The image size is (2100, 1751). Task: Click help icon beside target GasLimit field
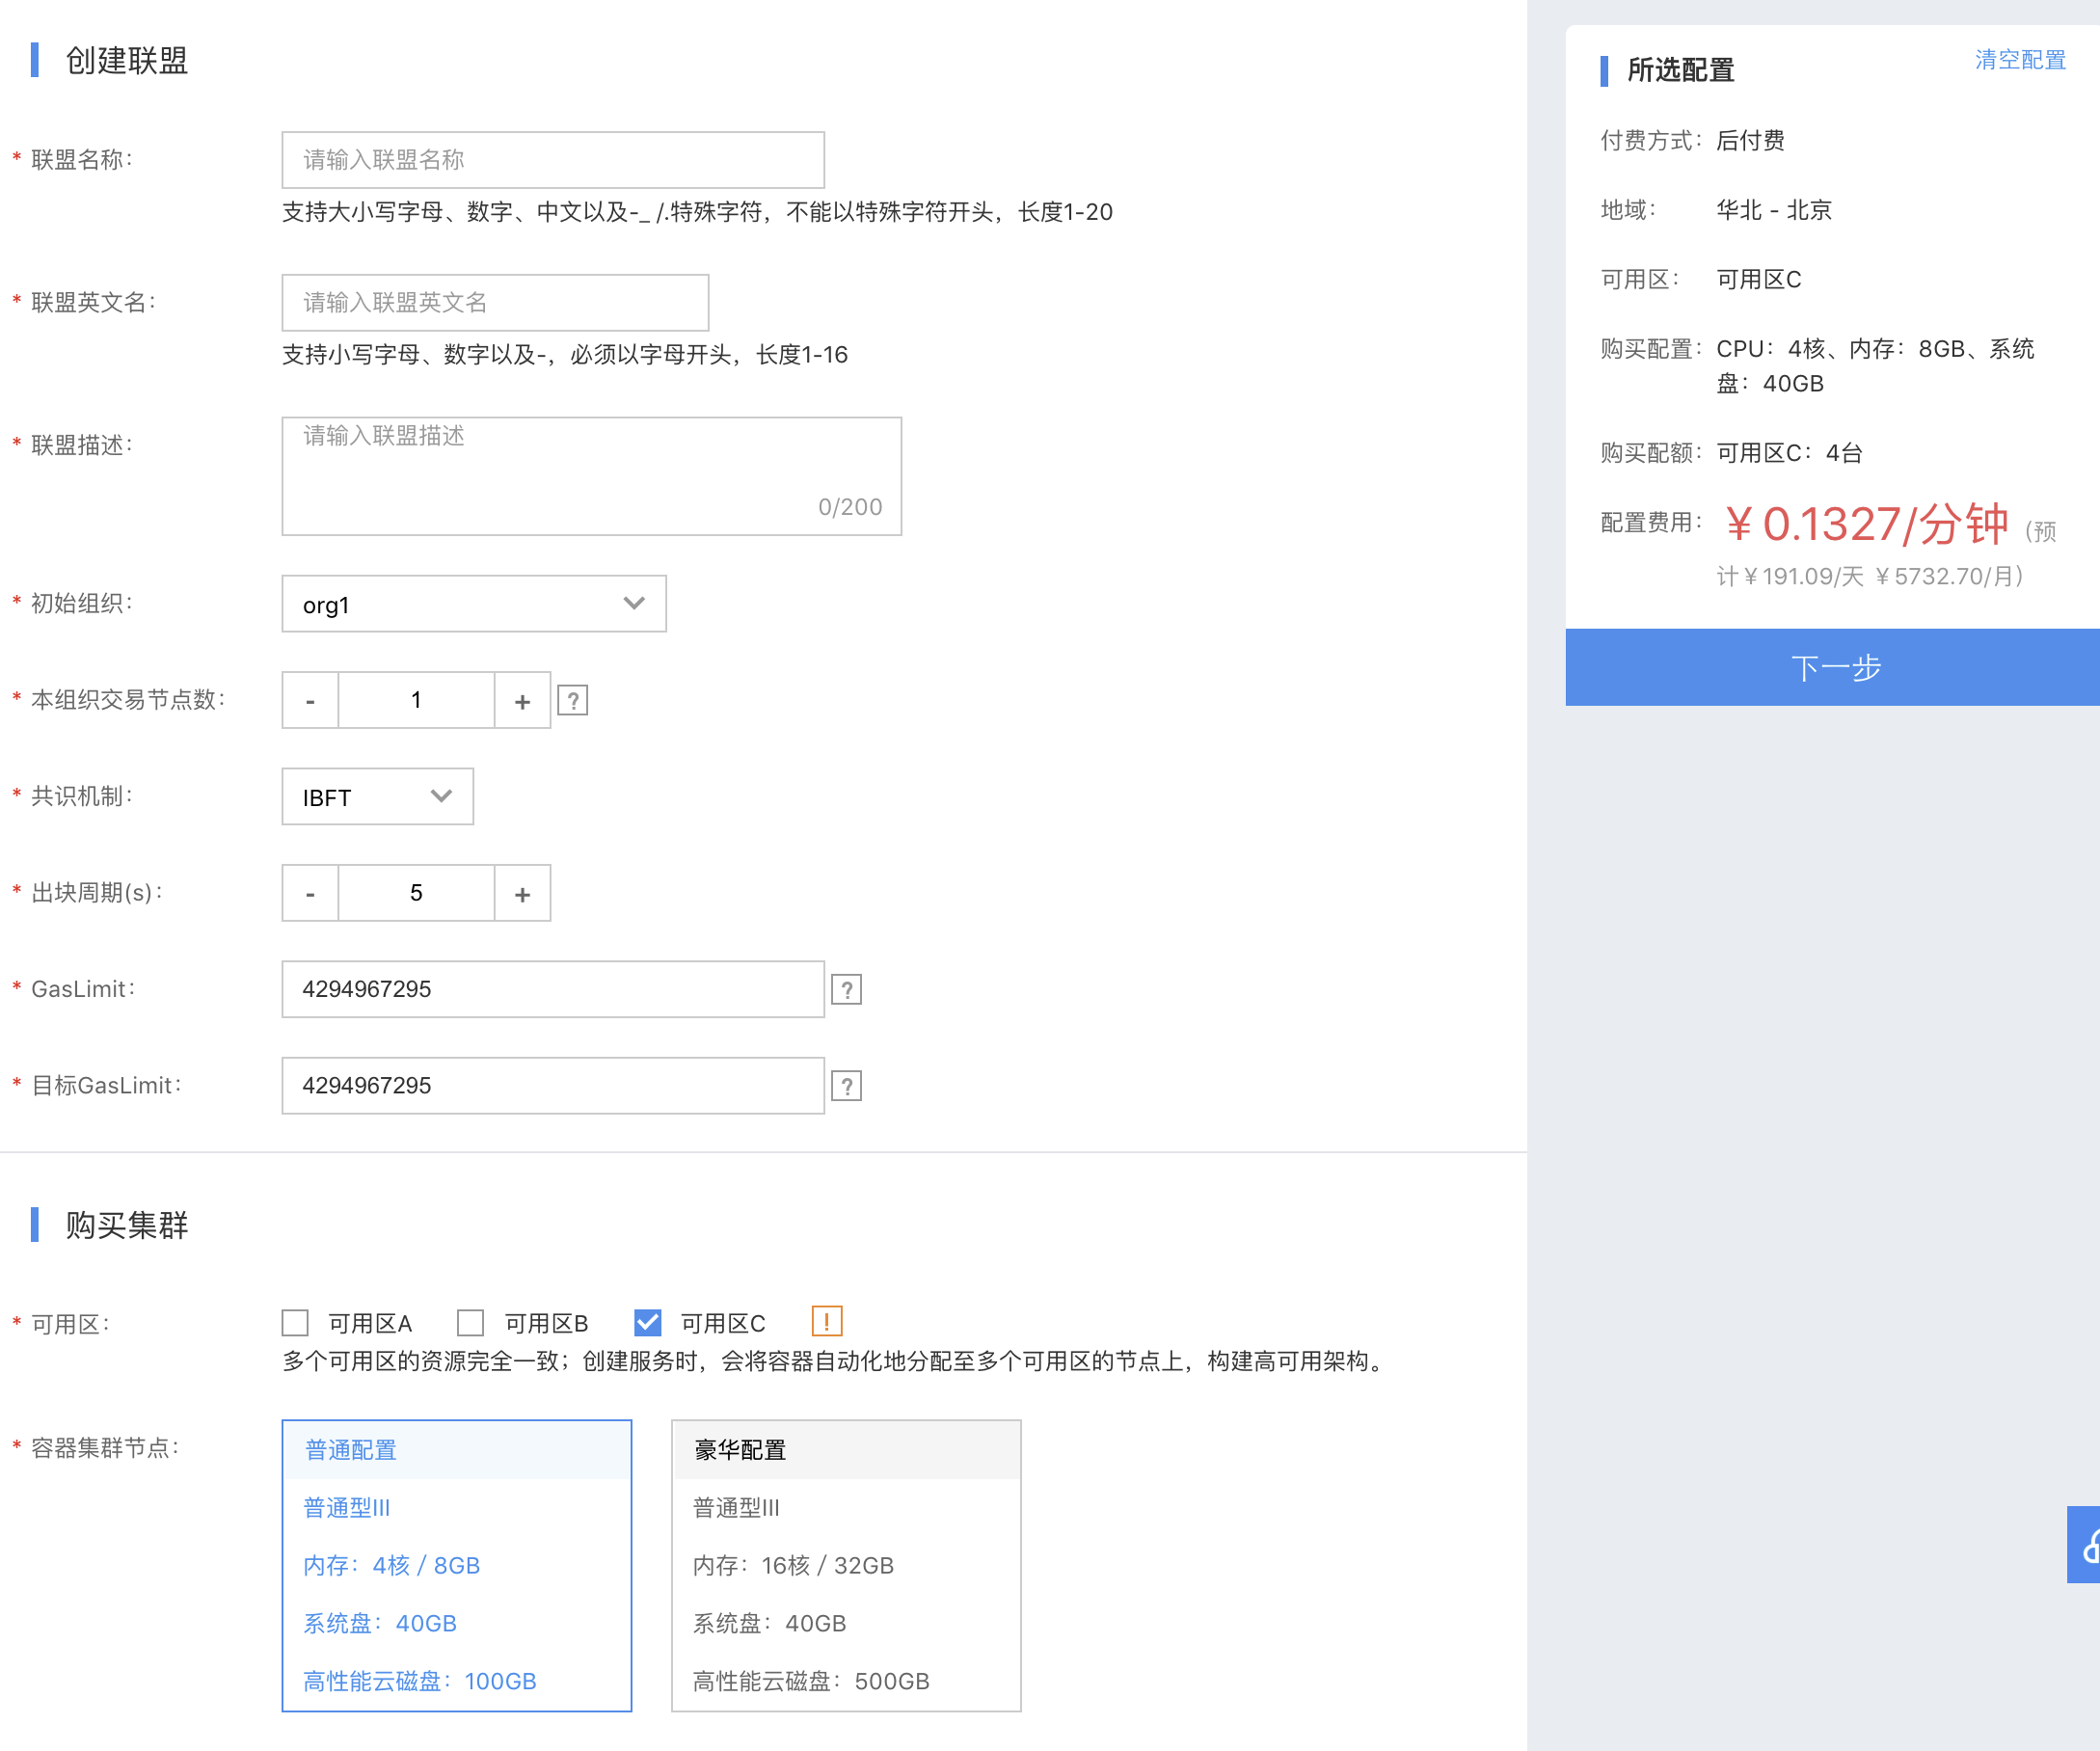pos(846,1086)
